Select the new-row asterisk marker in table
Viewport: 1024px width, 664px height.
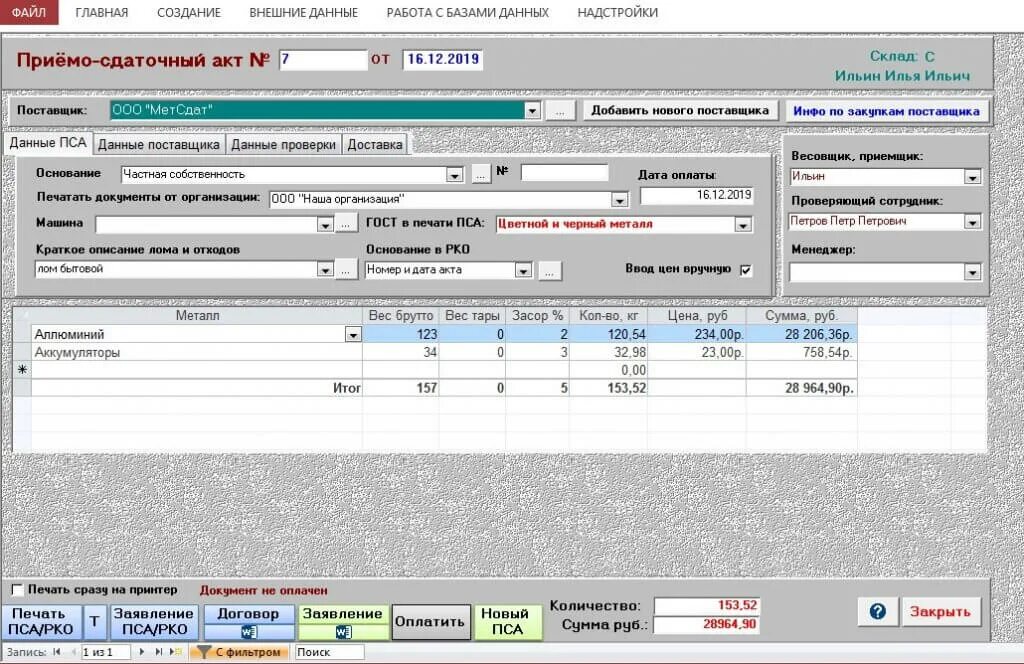22,370
